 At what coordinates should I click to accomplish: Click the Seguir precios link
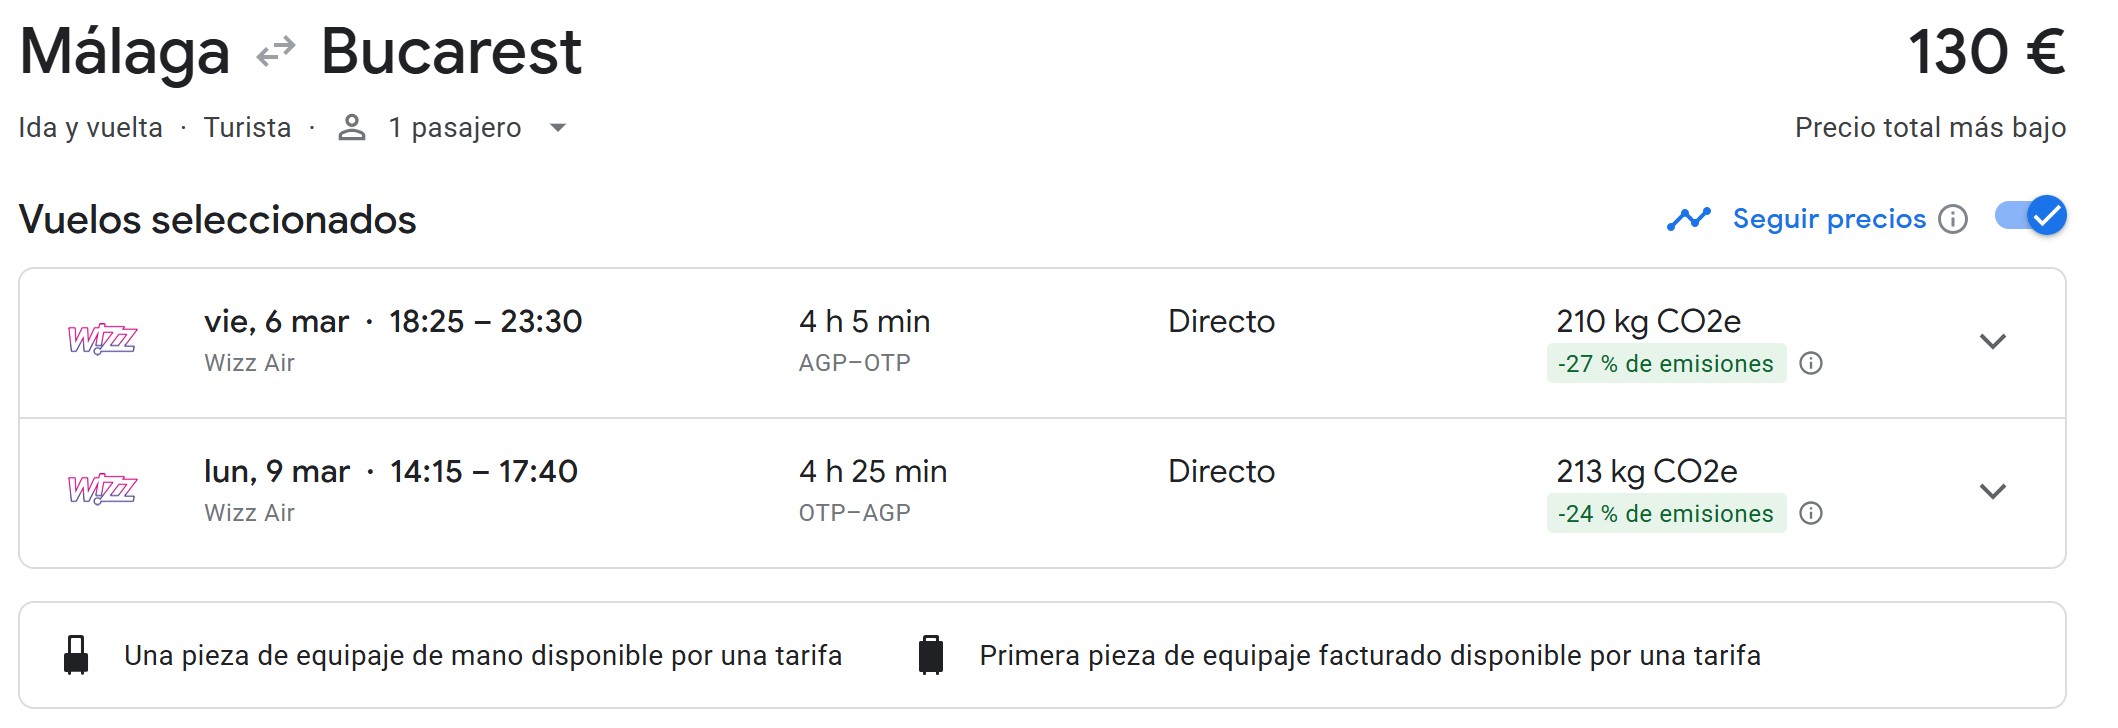1828,219
